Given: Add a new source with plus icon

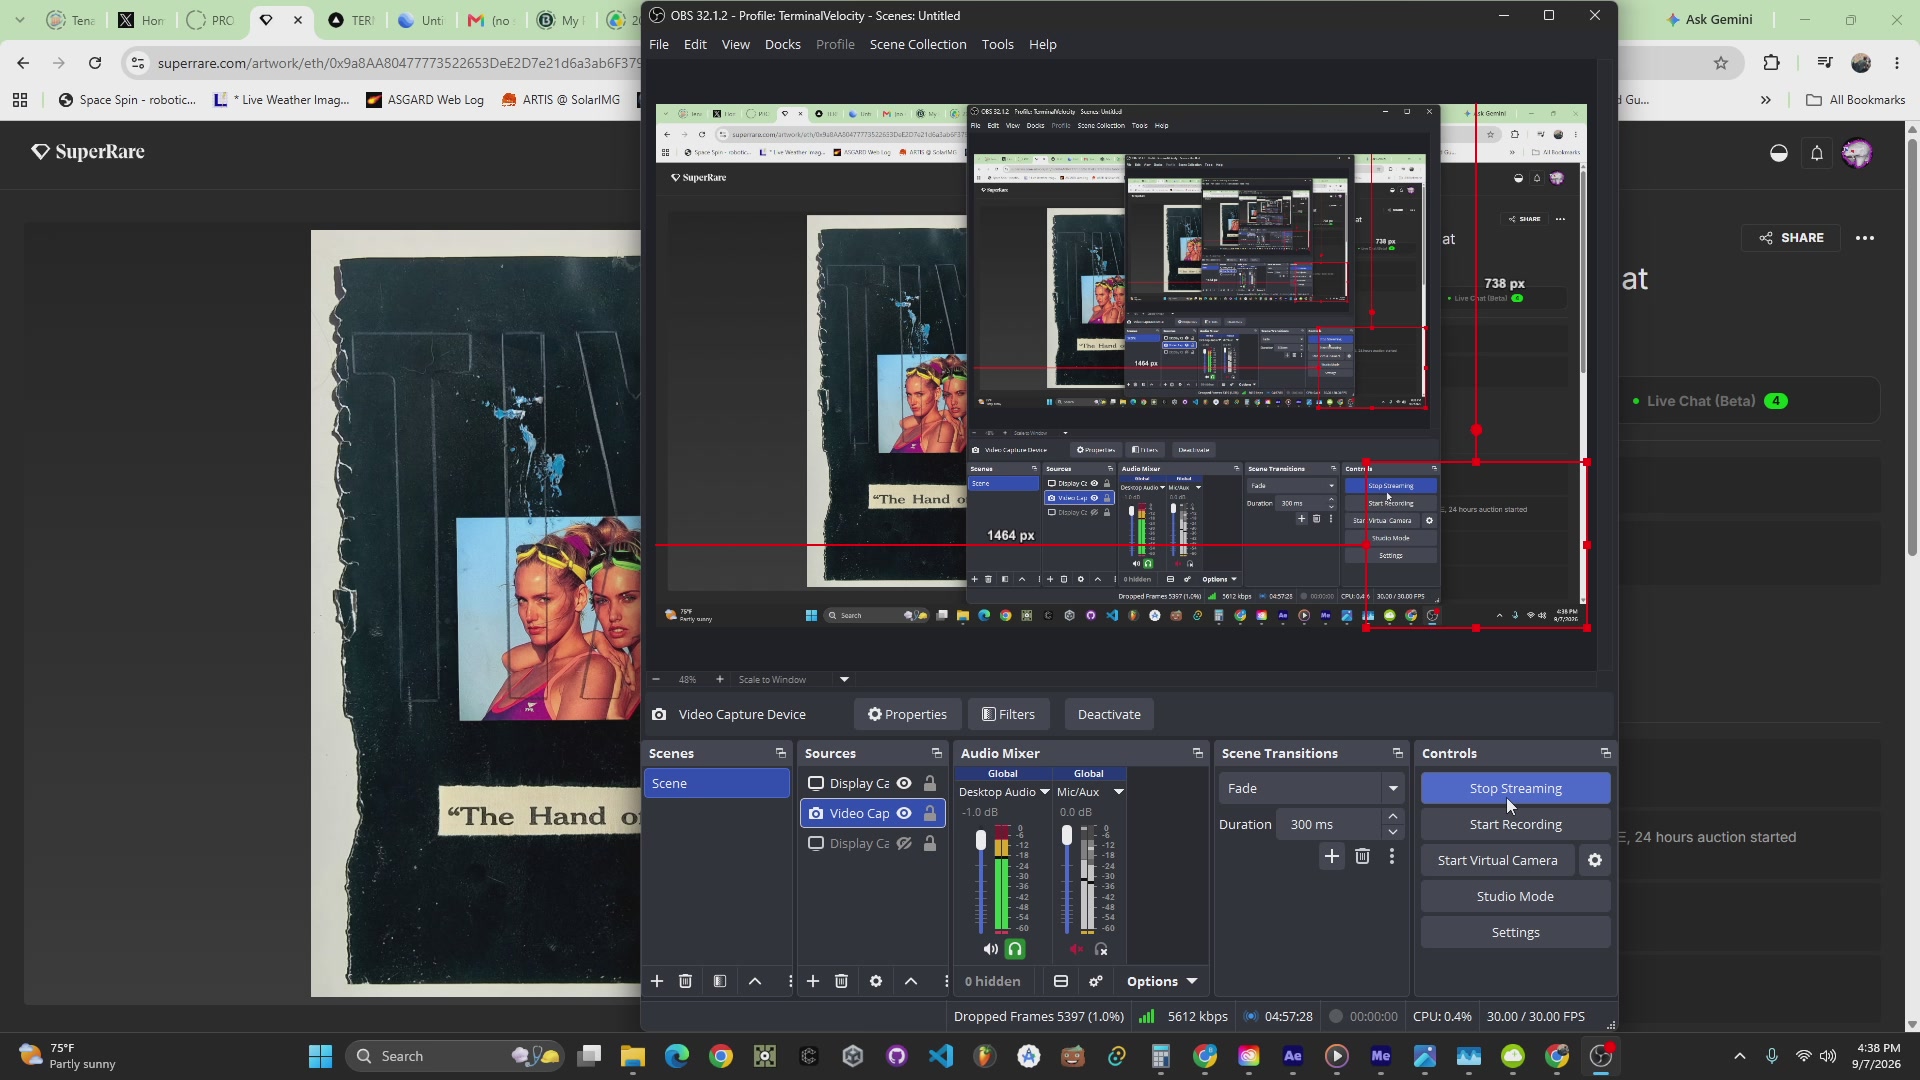Looking at the screenshot, I should click(813, 982).
